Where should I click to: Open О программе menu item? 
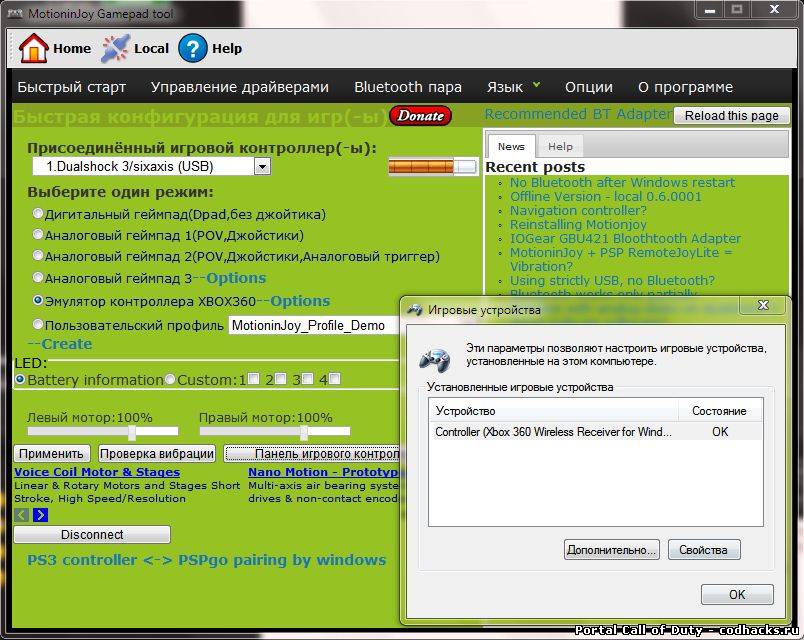tap(686, 87)
